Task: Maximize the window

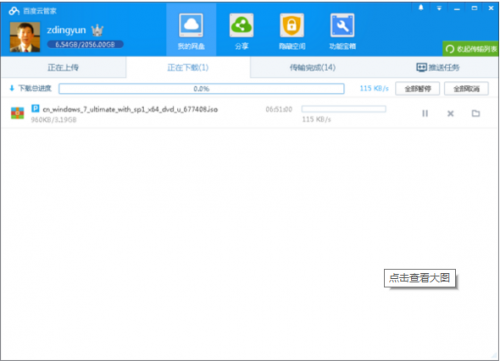Action: [474, 8]
